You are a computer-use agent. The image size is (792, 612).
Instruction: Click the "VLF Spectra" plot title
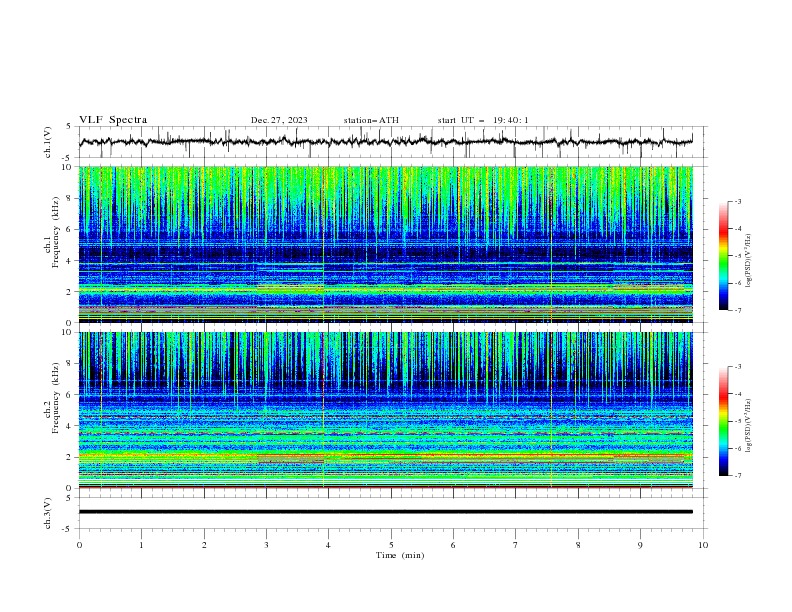click(113, 120)
